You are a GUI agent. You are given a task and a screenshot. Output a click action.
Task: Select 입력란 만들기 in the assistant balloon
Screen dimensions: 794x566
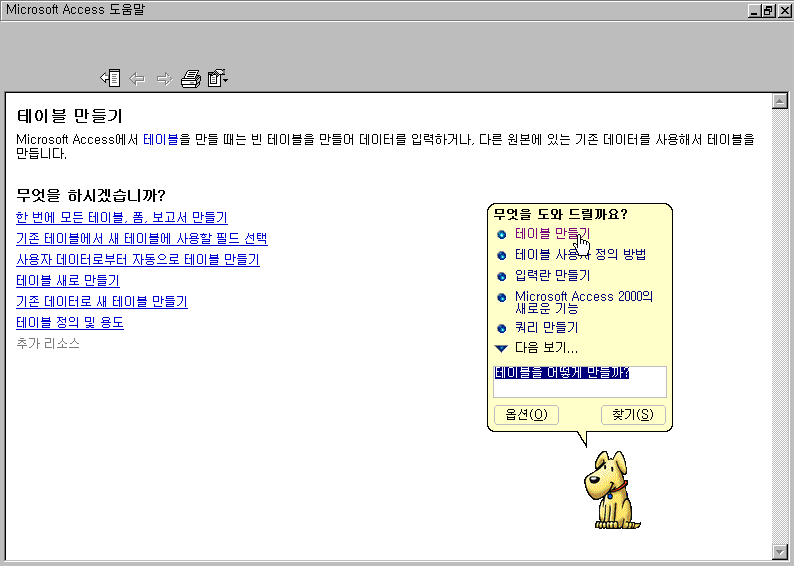(x=552, y=275)
